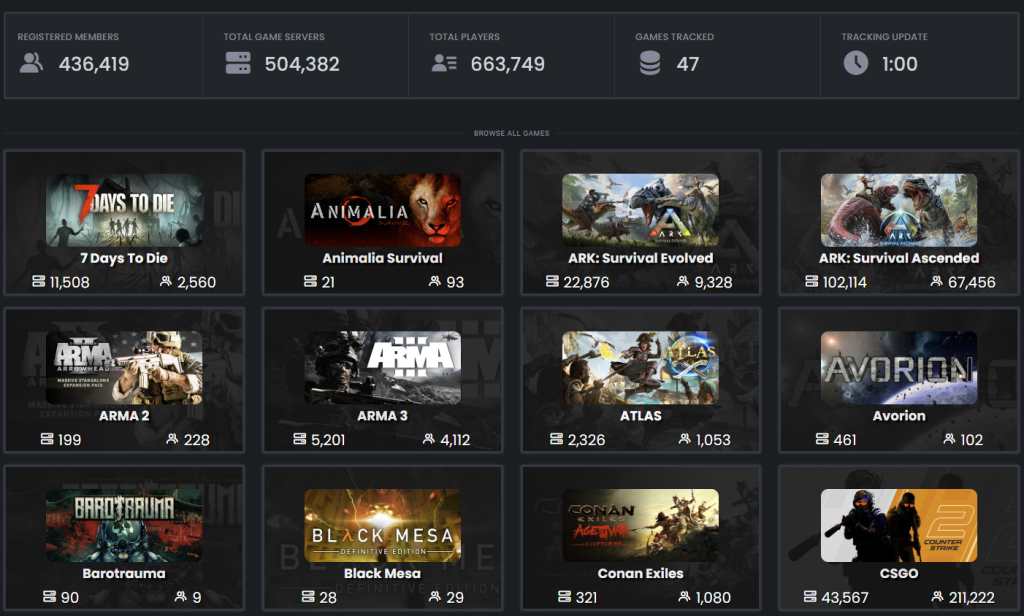This screenshot has height=616, width=1024.
Task: Click the ARK: Survival Evolved player-count icon
Action: (x=683, y=281)
